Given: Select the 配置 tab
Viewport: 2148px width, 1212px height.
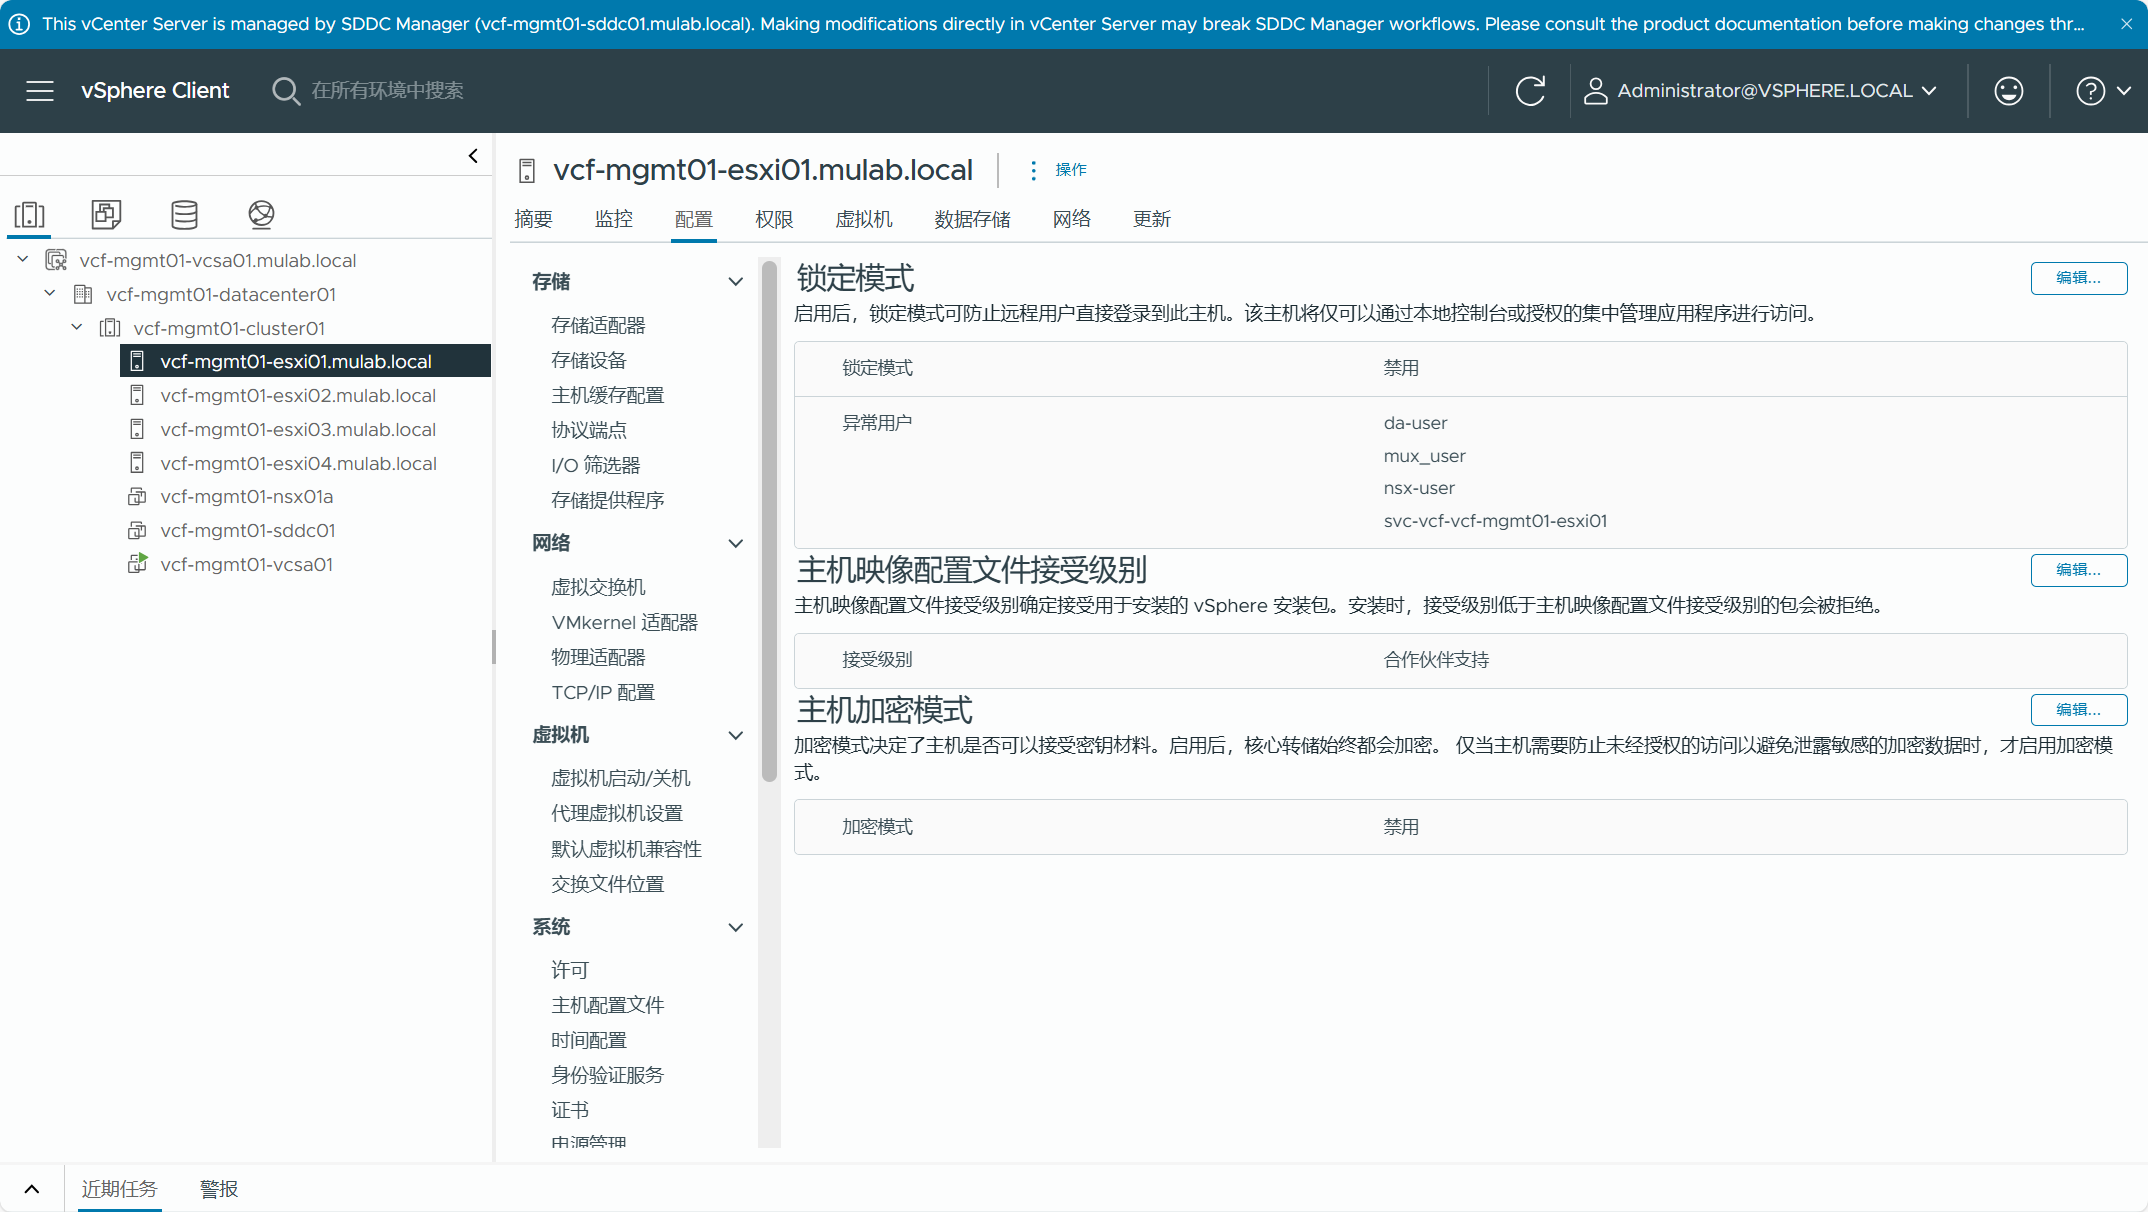Looking at the screenshot, I should coord(694,219).
